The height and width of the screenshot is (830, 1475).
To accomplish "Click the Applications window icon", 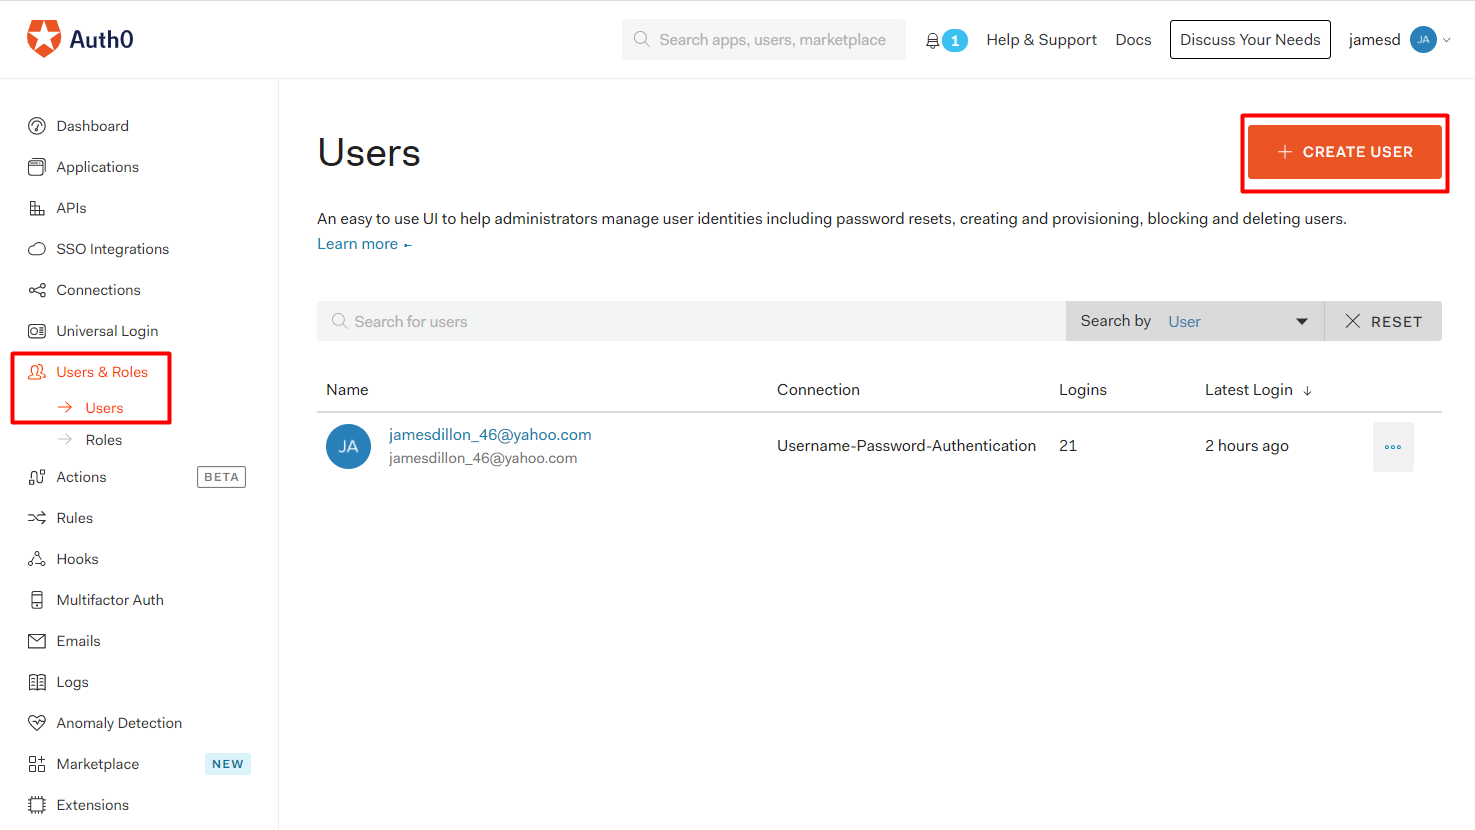I will click(37, 167).
